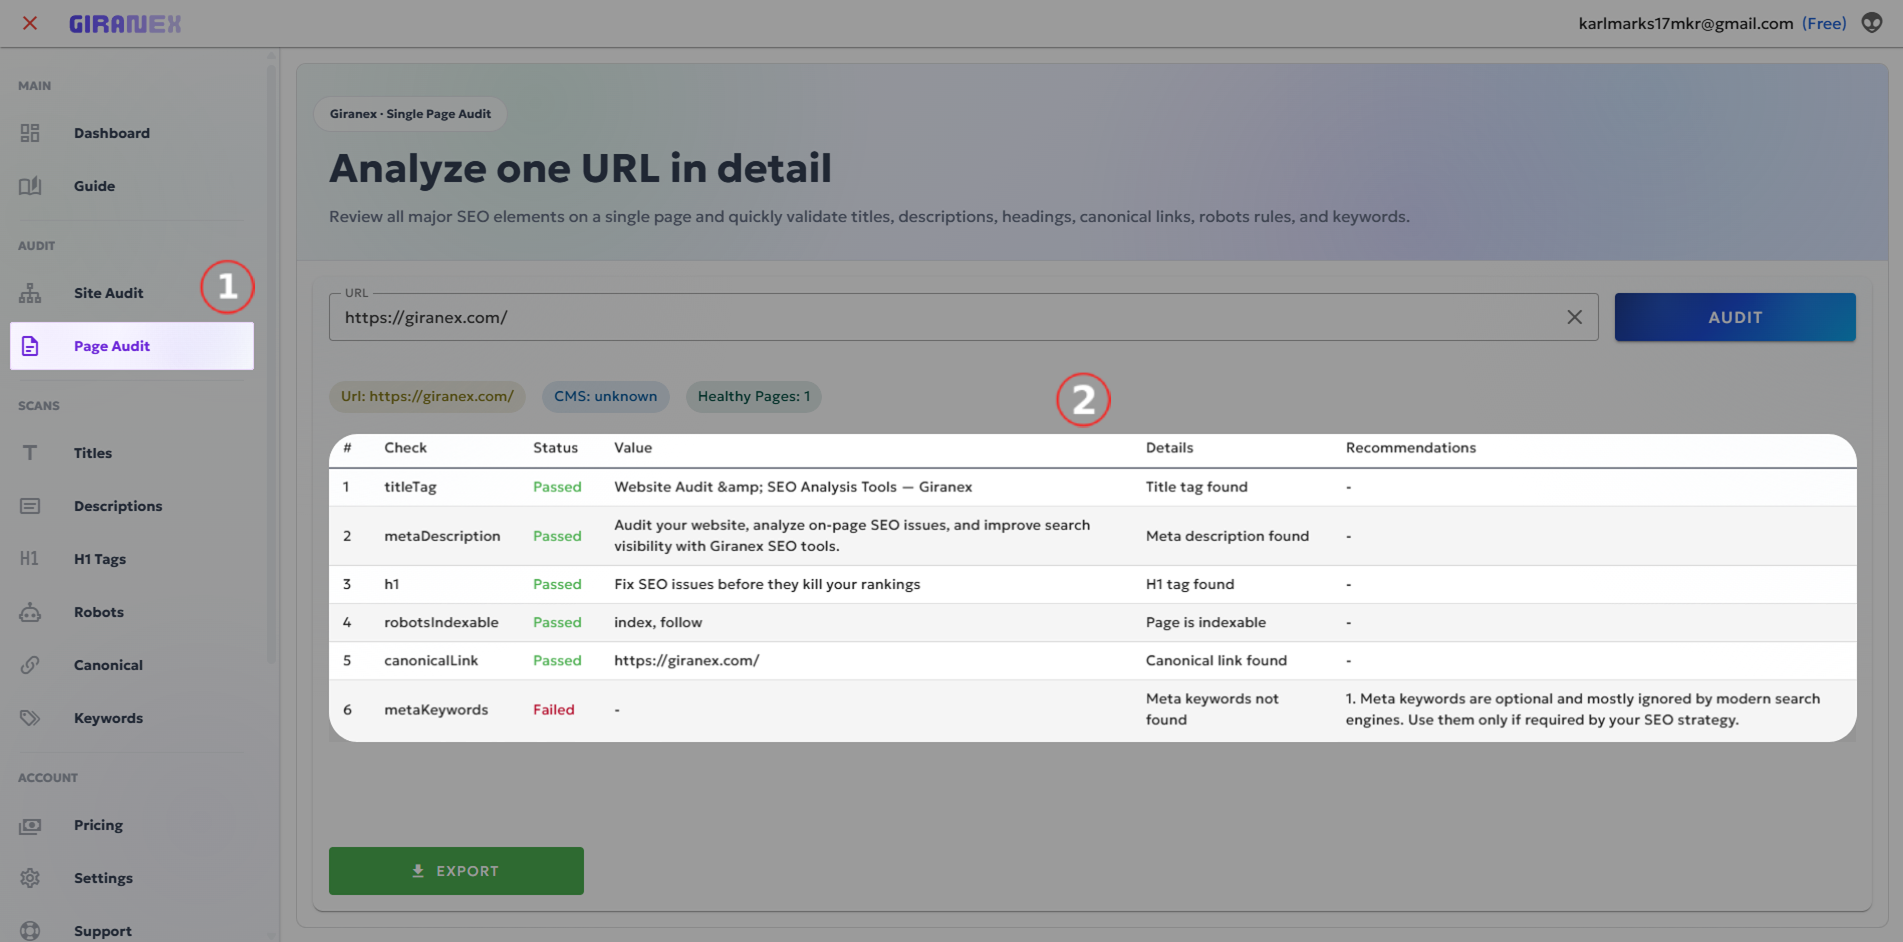Open the H1 Tags scan

132,559
